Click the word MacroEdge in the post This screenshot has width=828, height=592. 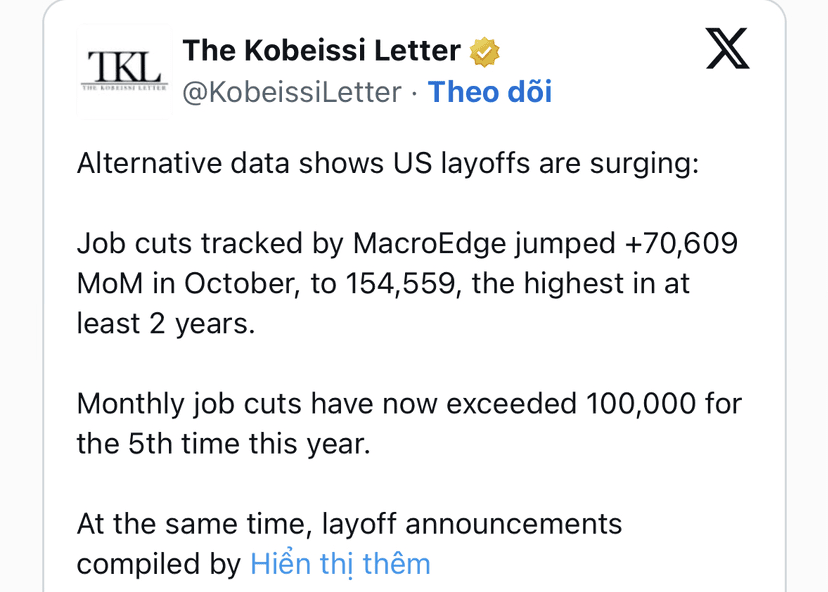coord(429,244)
